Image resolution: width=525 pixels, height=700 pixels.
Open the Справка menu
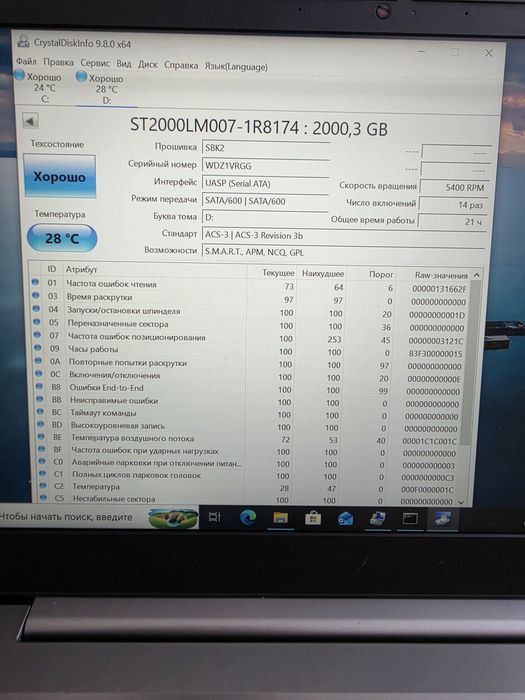181,65
